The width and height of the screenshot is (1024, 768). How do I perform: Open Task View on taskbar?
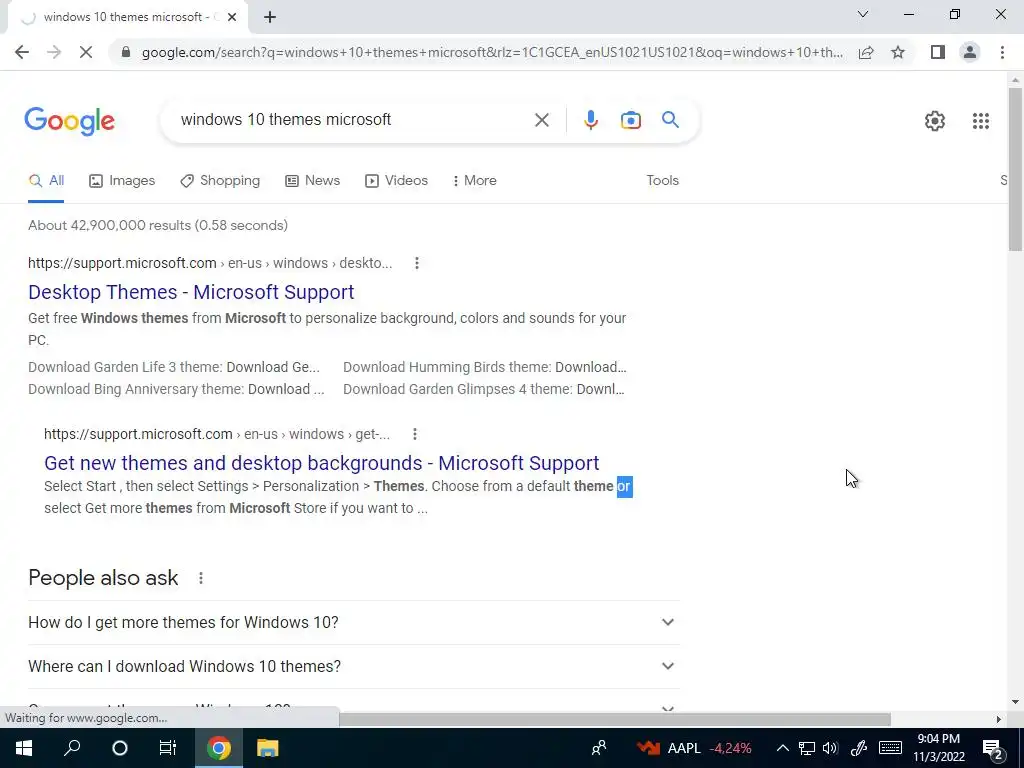coord(168,748)
